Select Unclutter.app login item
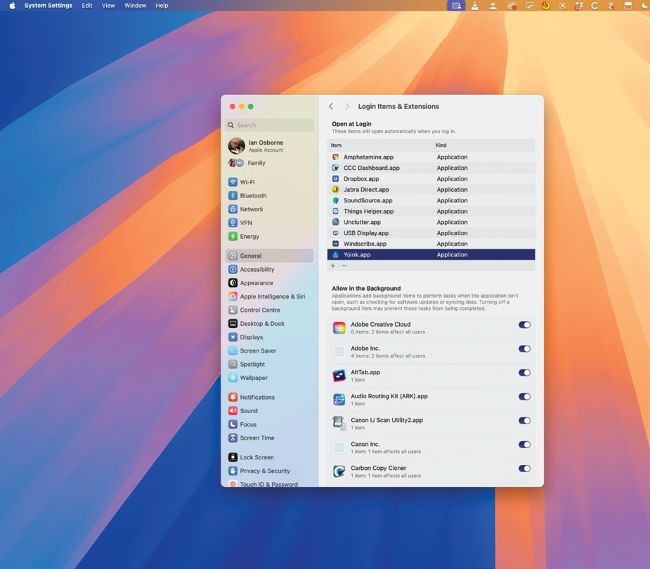The height and width of the screenshot is (569, 650). pos(431,222)
